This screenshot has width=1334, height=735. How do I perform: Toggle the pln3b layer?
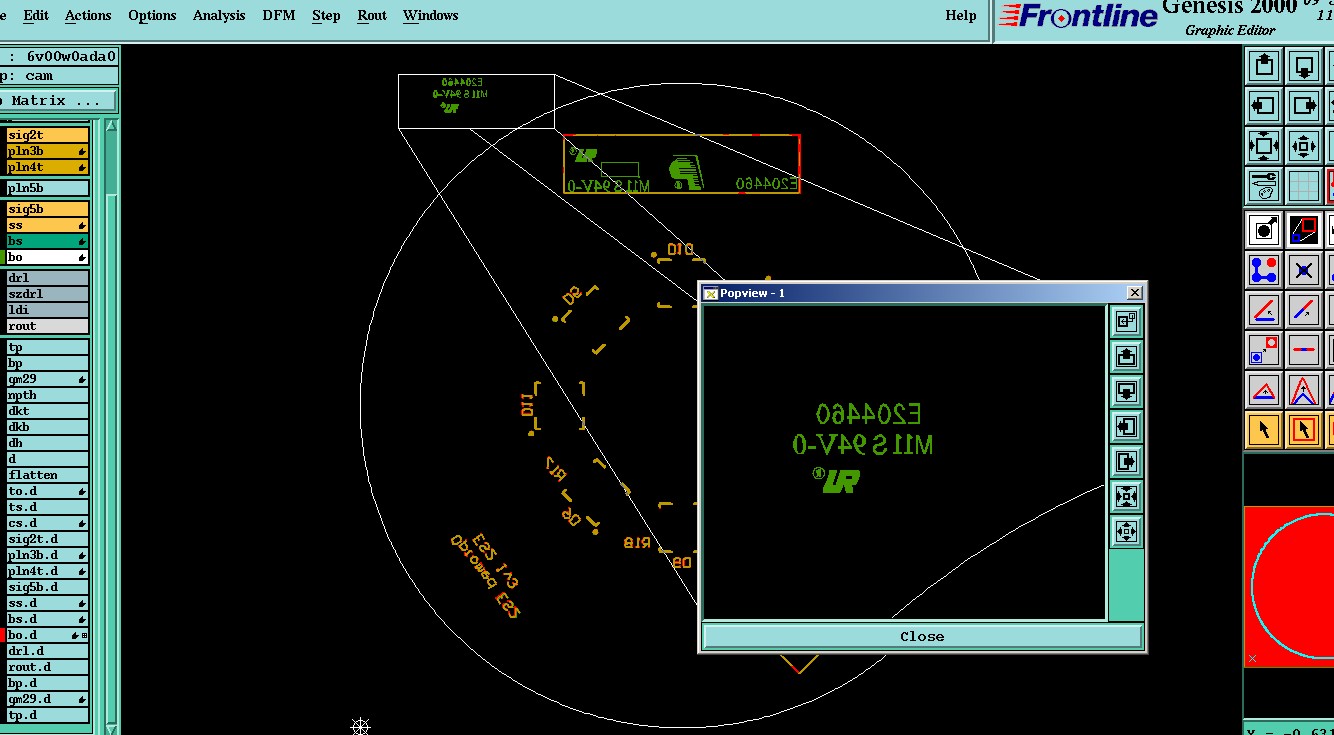click(47, 151)
